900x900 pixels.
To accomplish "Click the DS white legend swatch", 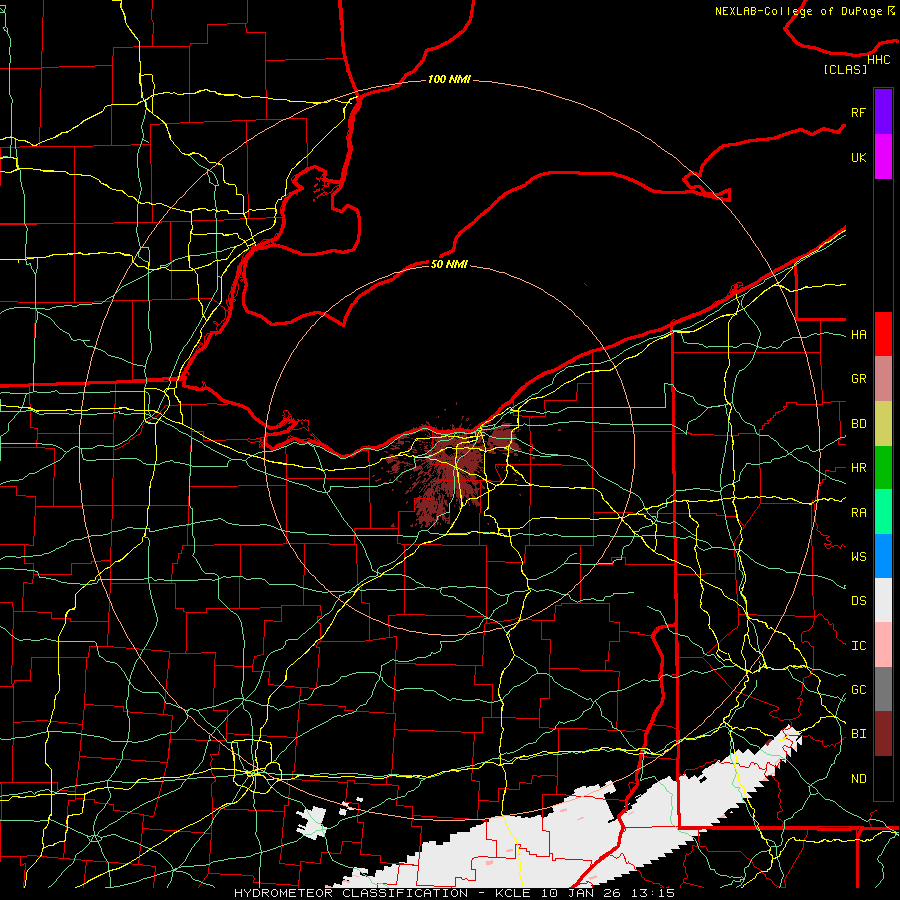I will [x=883, y=600].
